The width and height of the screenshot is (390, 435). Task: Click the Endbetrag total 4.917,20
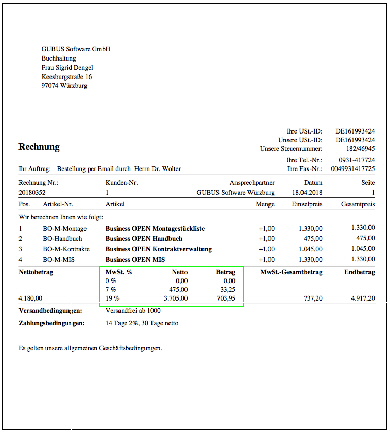pyautogui.click(x=363, y=298)
